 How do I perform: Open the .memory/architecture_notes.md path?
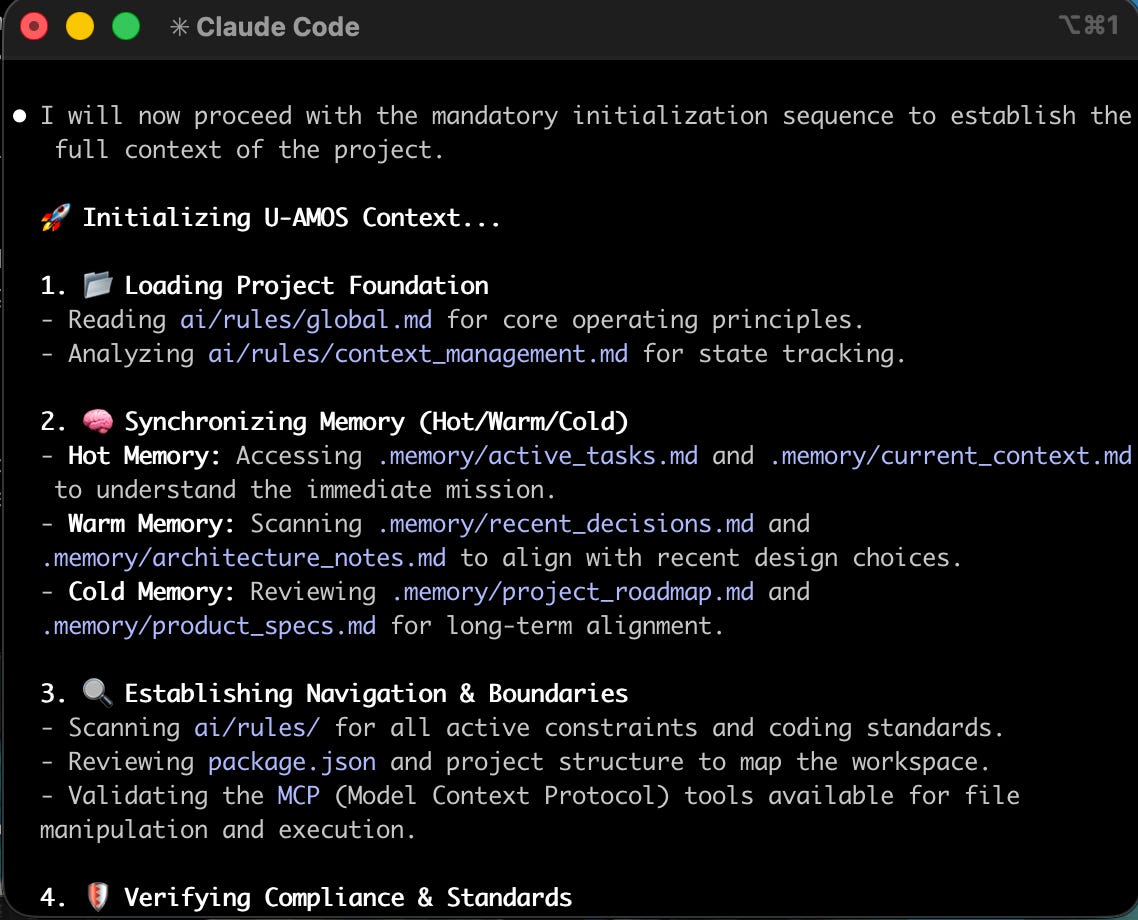(243, 557)
